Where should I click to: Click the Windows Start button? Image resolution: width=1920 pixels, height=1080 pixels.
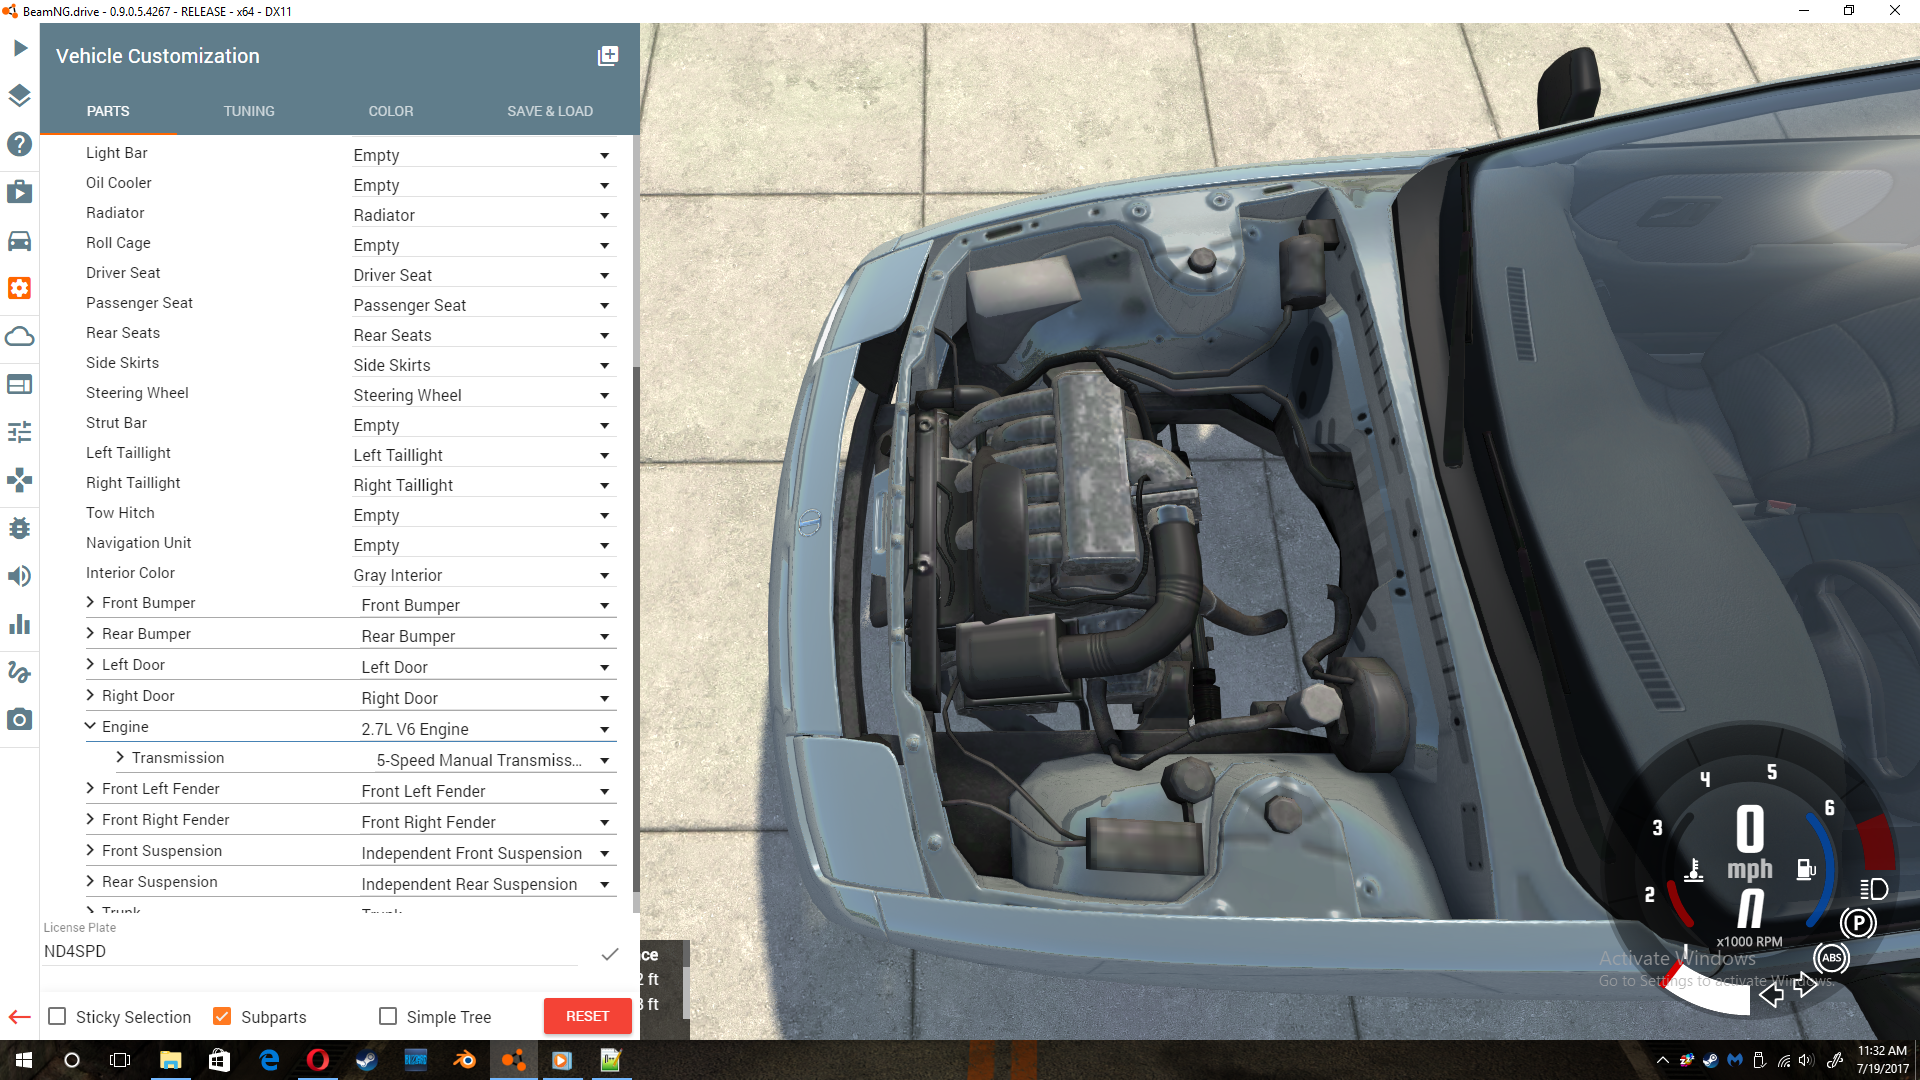[24, 1060]
